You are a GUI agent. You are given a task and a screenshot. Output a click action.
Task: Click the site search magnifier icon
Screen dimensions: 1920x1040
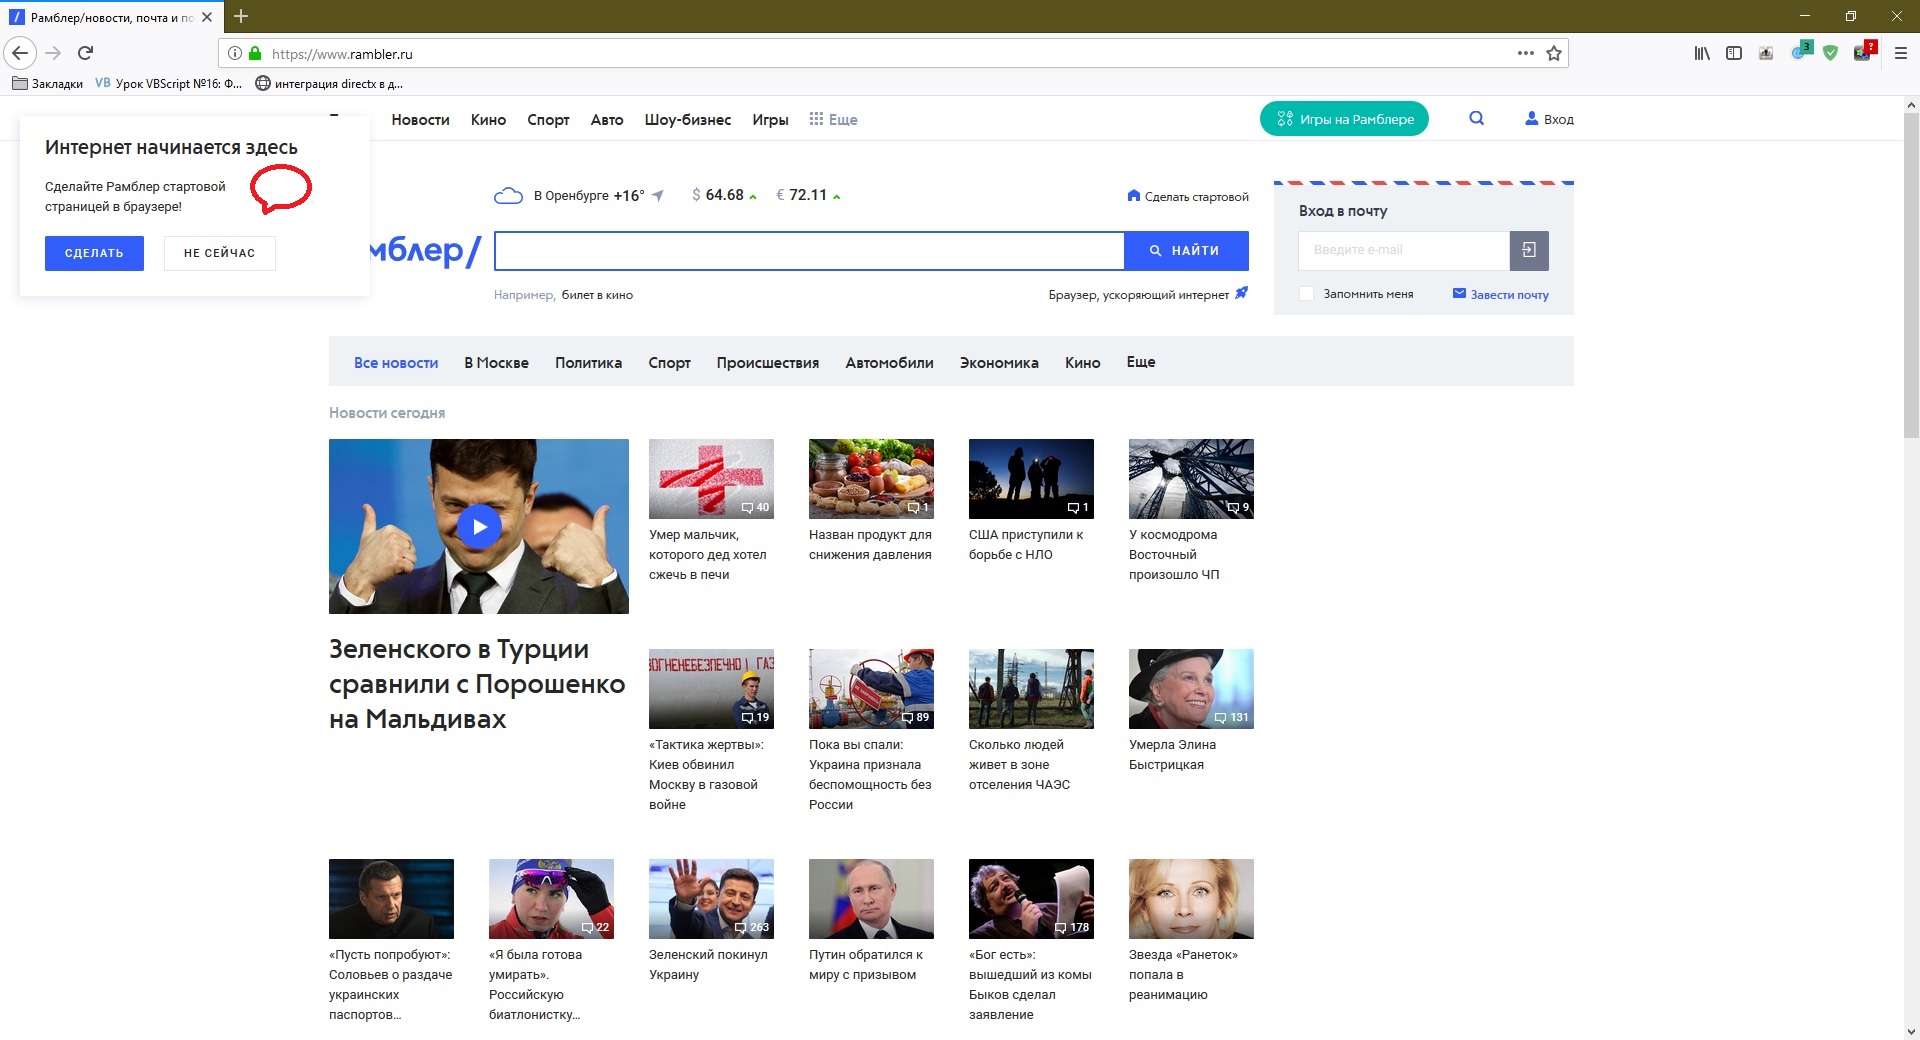click(1476, 118)
